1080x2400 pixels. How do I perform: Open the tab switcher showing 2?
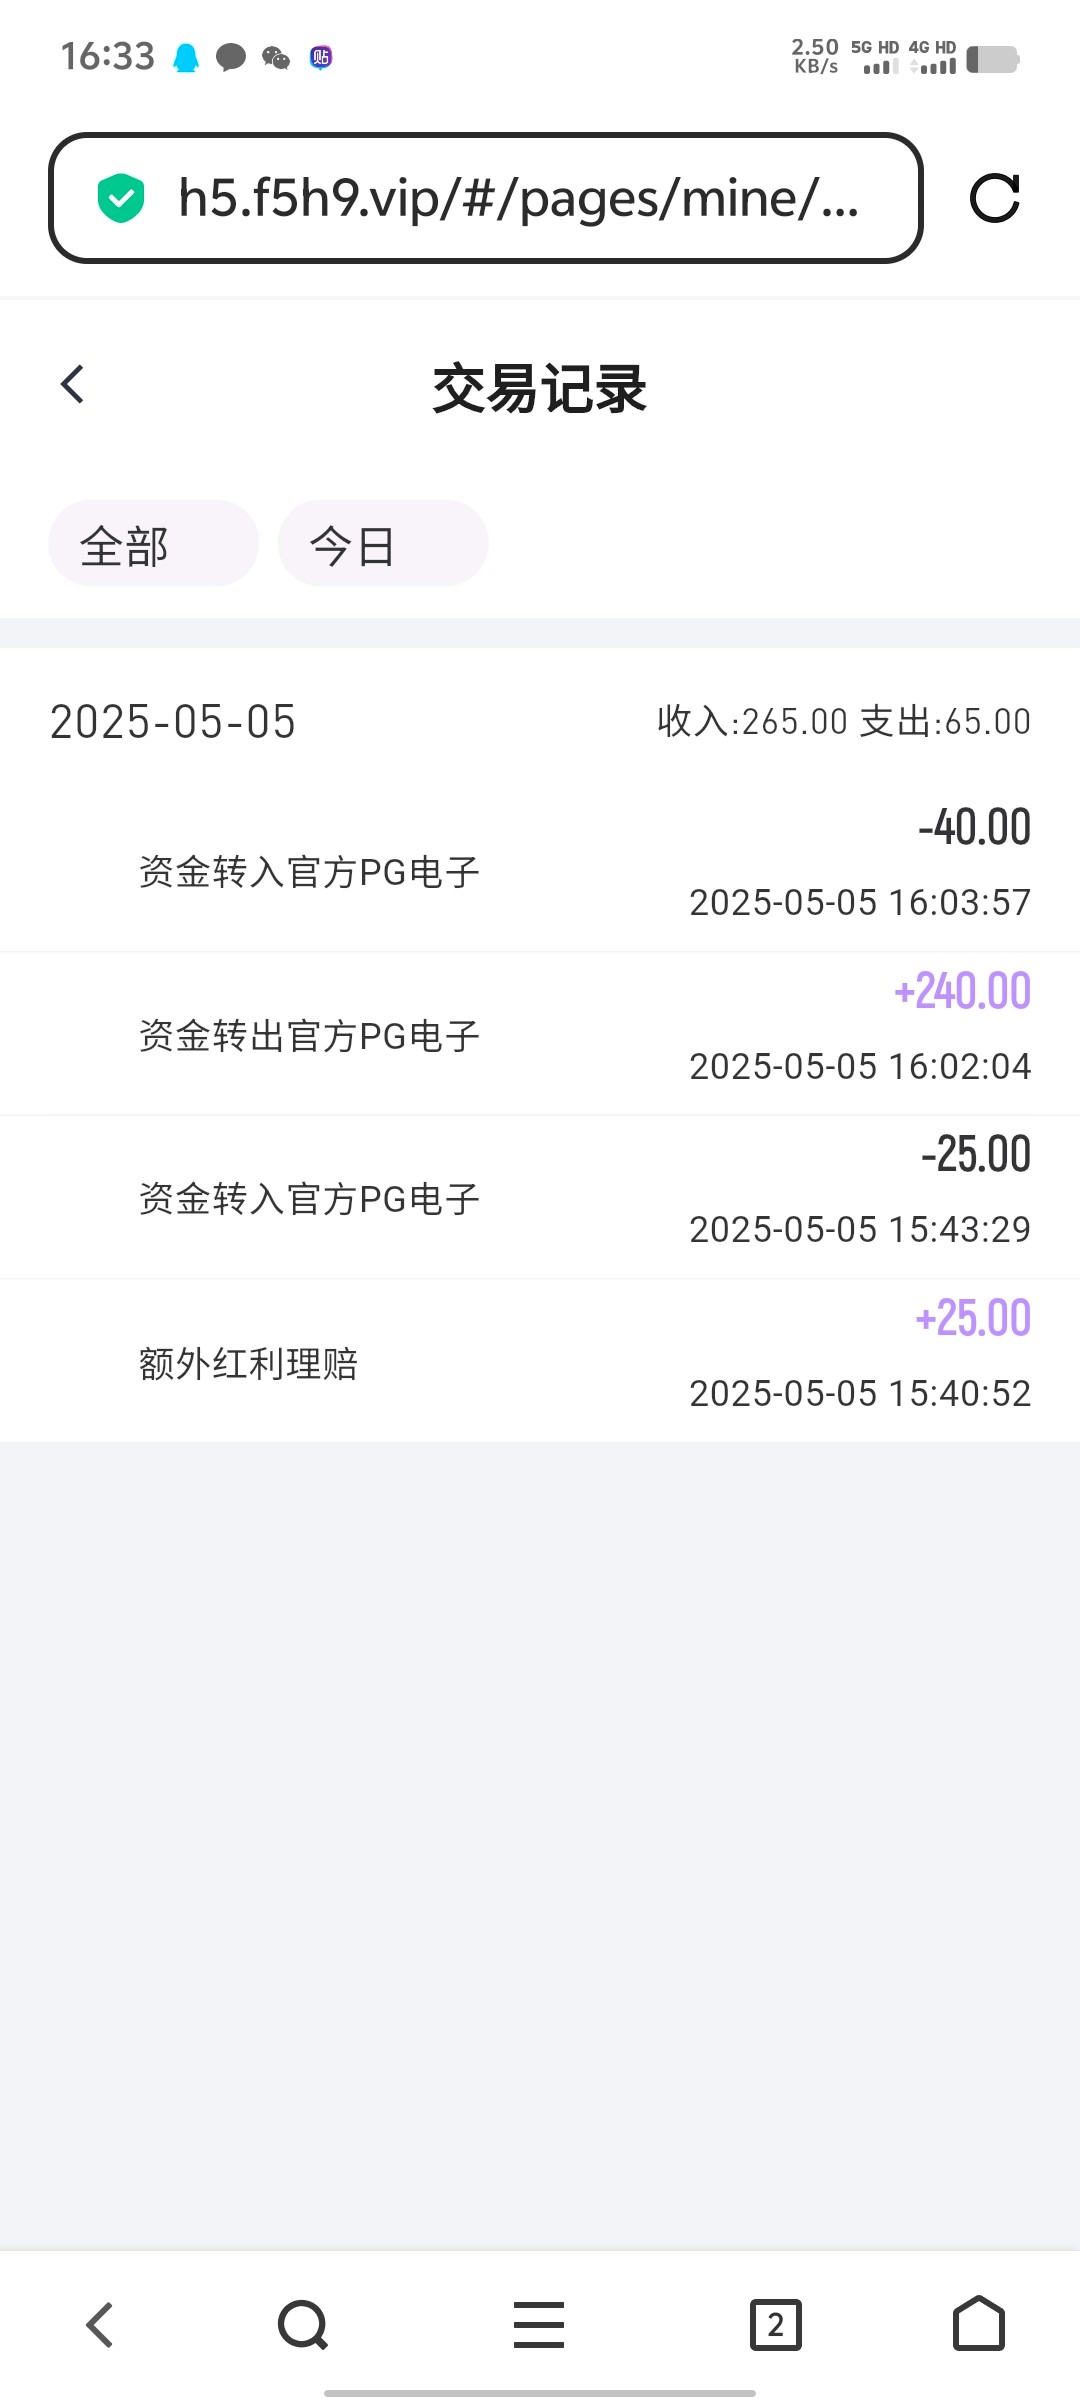pyautogui.click(x=775, y=2324)
